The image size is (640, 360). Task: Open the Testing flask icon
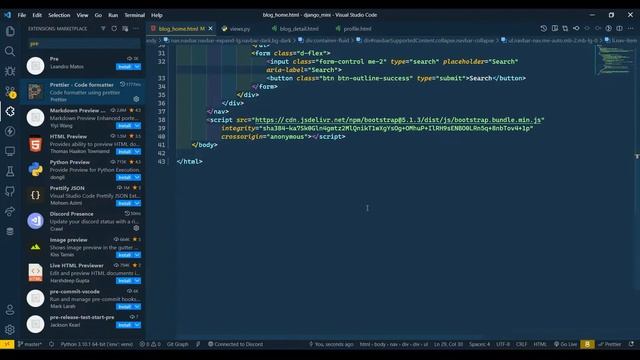[10, 171]
